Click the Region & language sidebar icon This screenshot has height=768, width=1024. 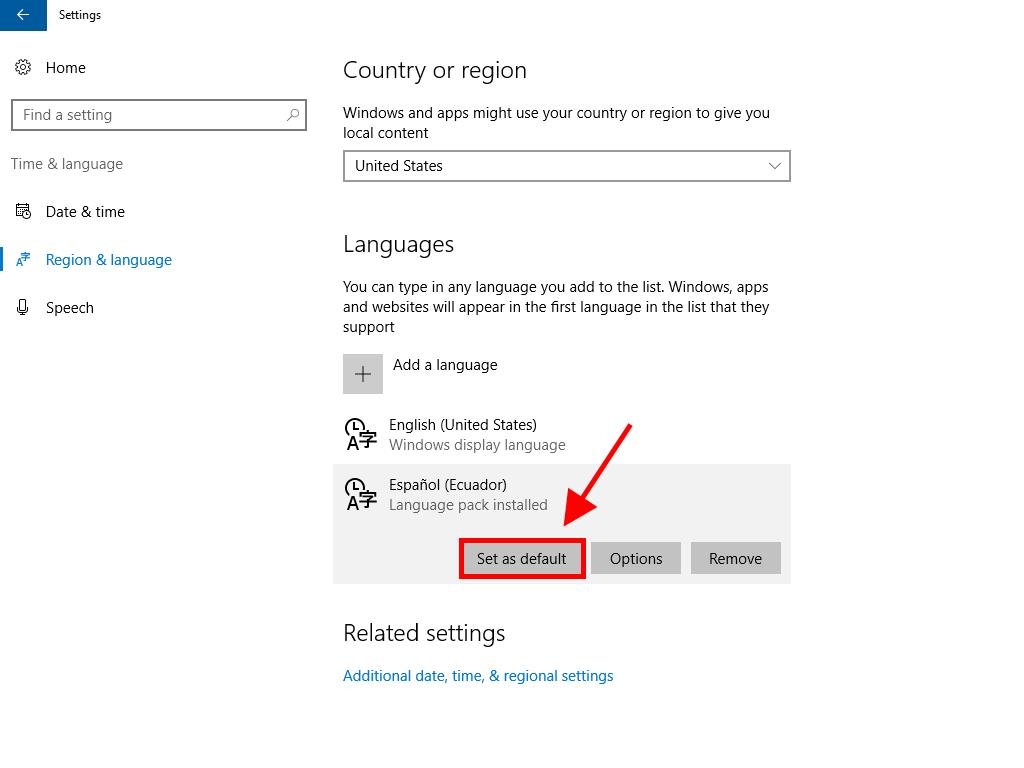22,259
